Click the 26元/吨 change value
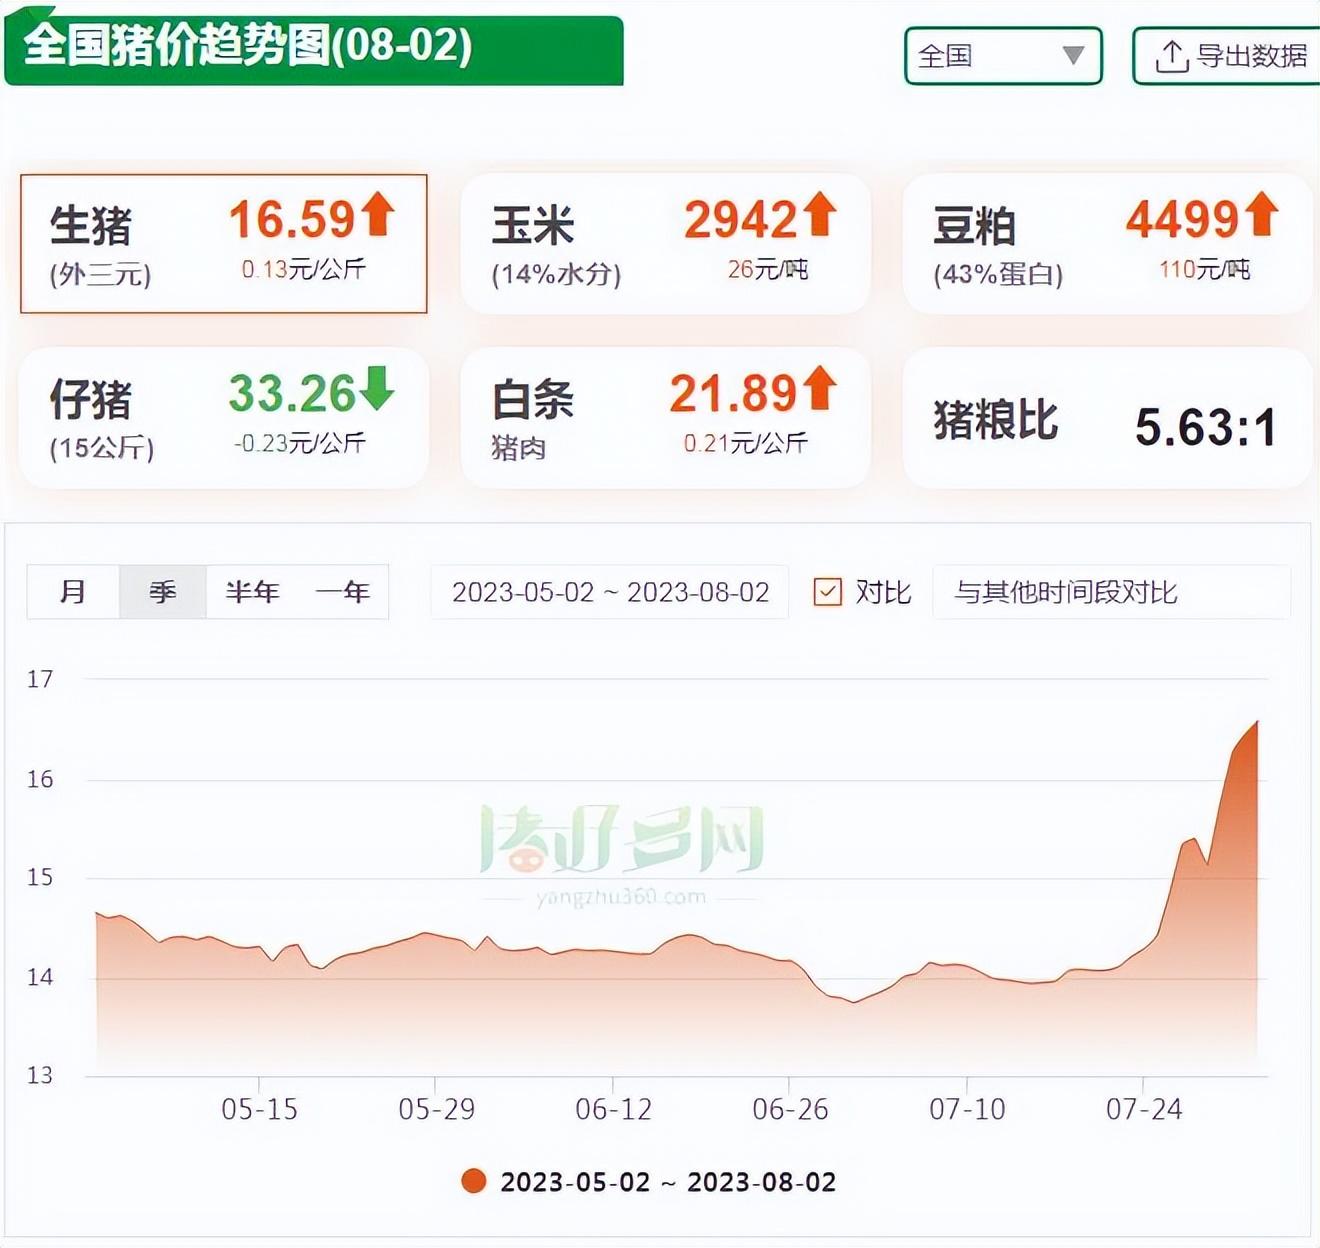Viewport: 1320px width, 1248px height. tap(768, 269)
